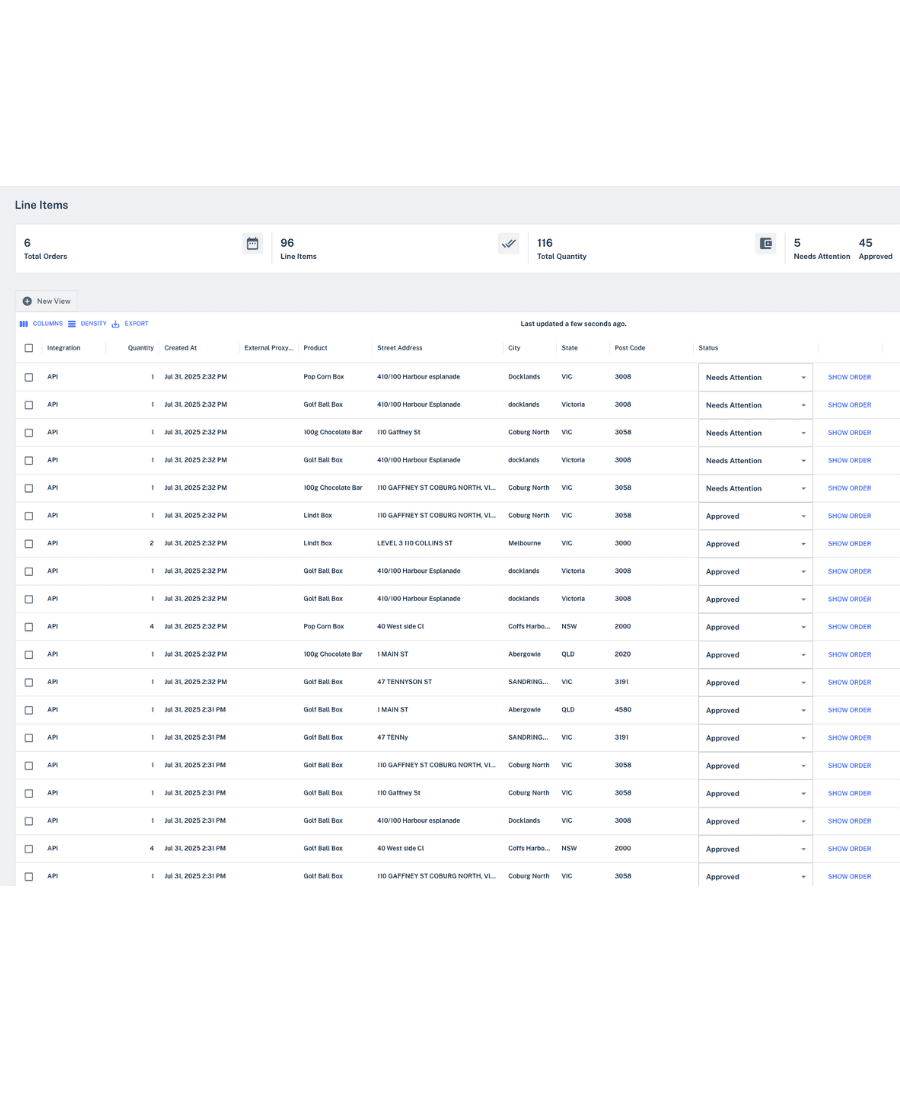Click Show Order for the first row
The width and height of the screenshot is (900, 1100).
tap(849, 377)
